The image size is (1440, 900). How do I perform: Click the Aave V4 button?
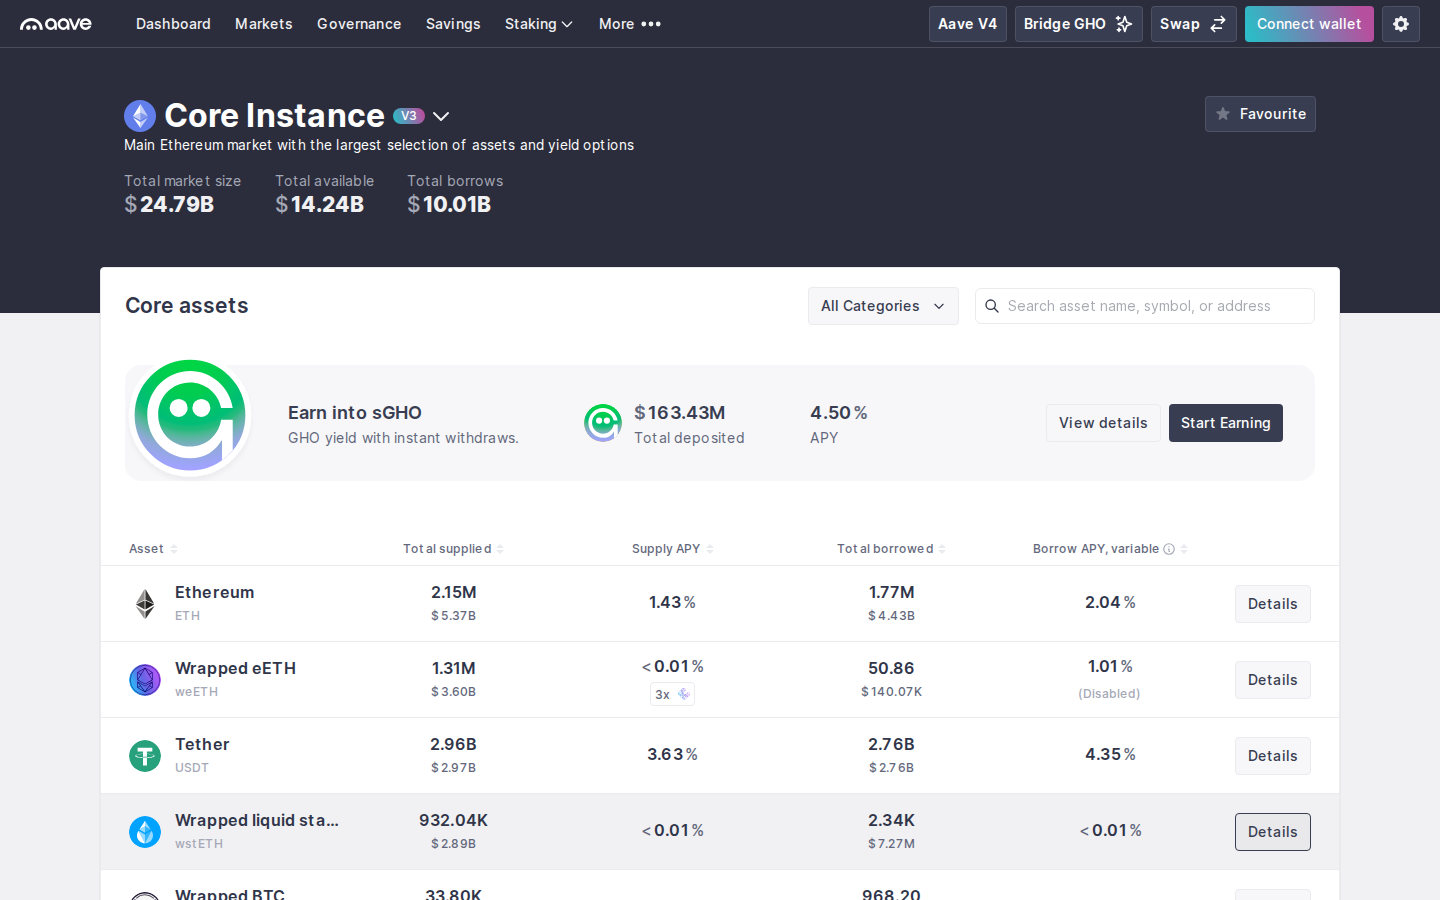(968, 24)
